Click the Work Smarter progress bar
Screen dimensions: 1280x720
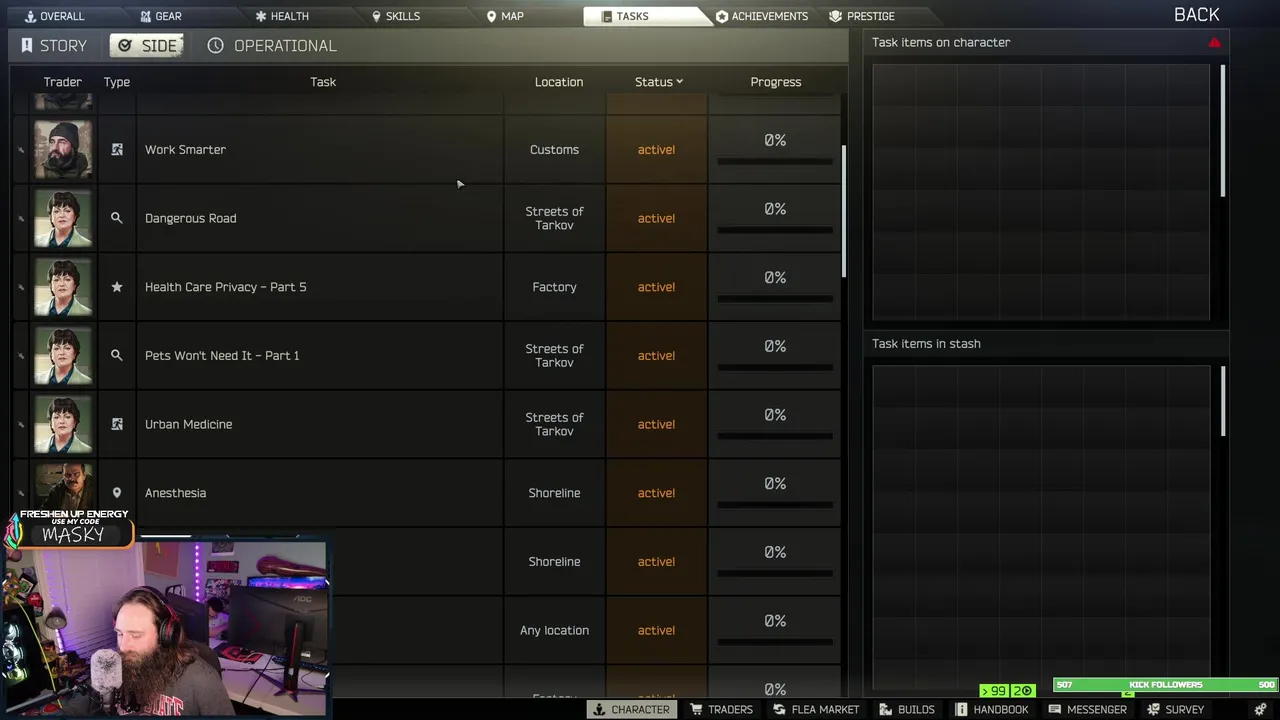775,161
